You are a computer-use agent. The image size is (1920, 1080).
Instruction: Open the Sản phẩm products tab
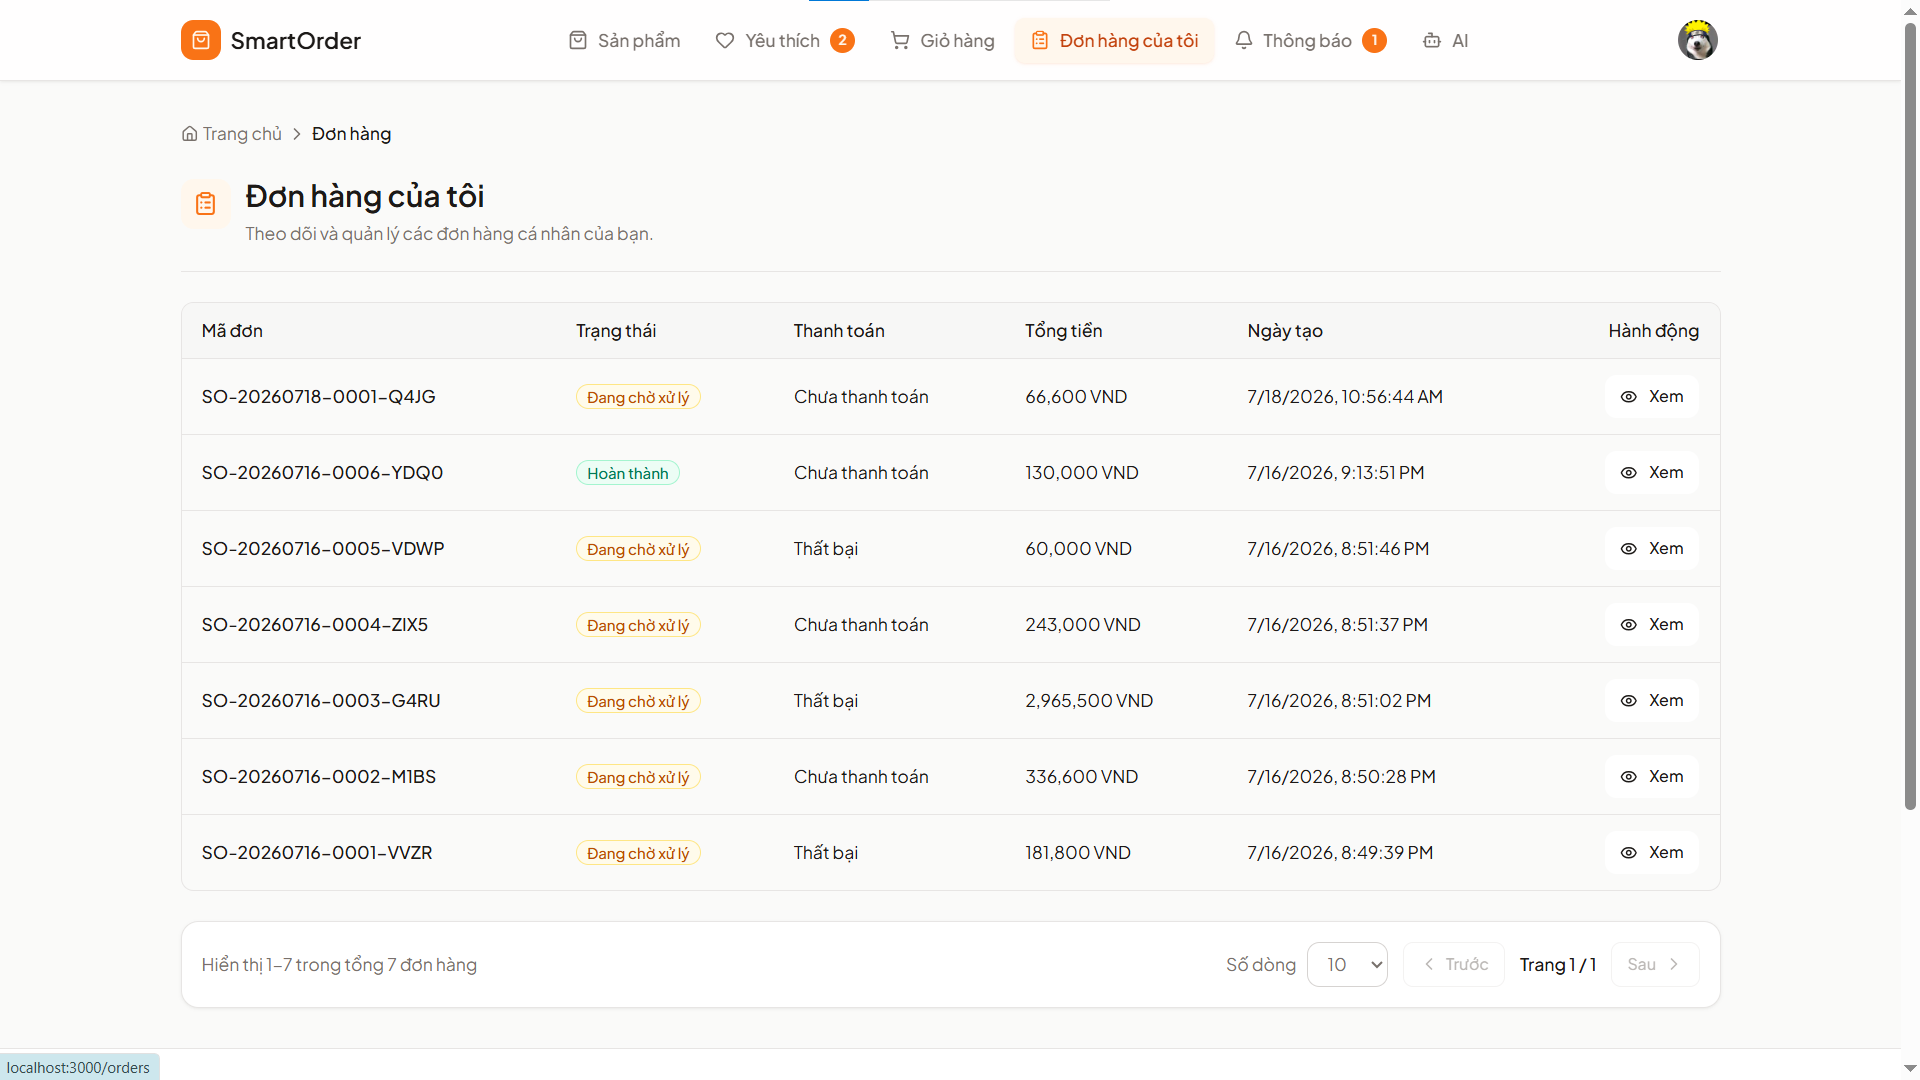coord(624,41)
